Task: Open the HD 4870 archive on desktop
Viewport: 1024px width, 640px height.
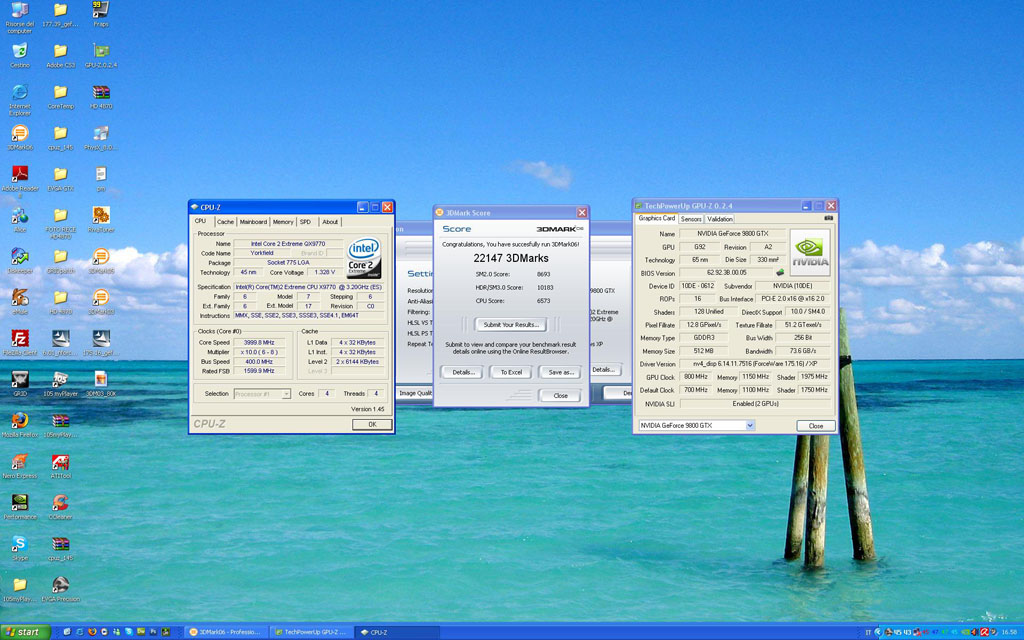Action: click(x=101, y=95)
